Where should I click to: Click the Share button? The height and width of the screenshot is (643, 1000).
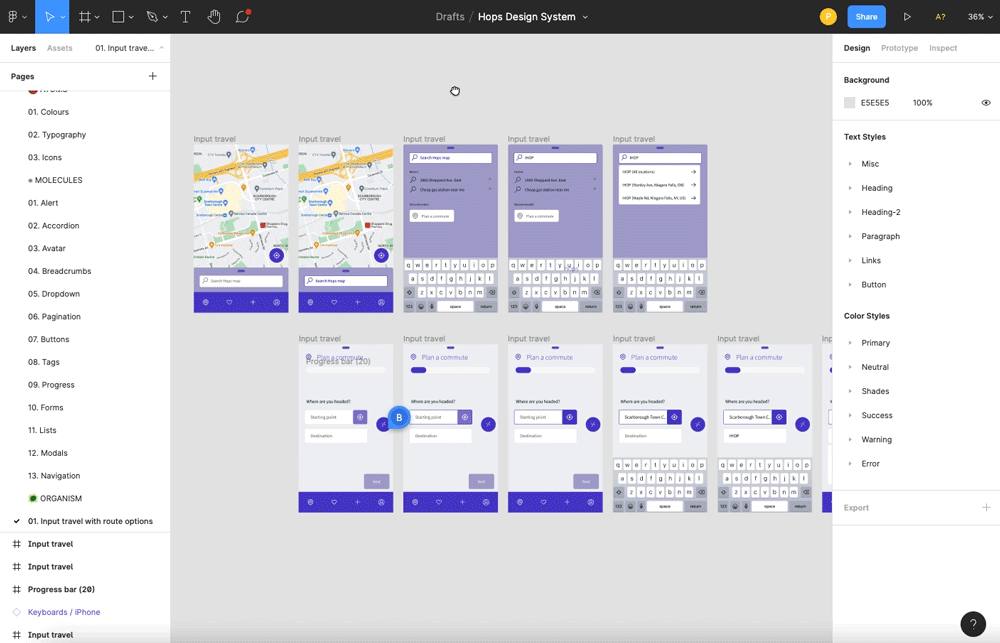(866, 17)
